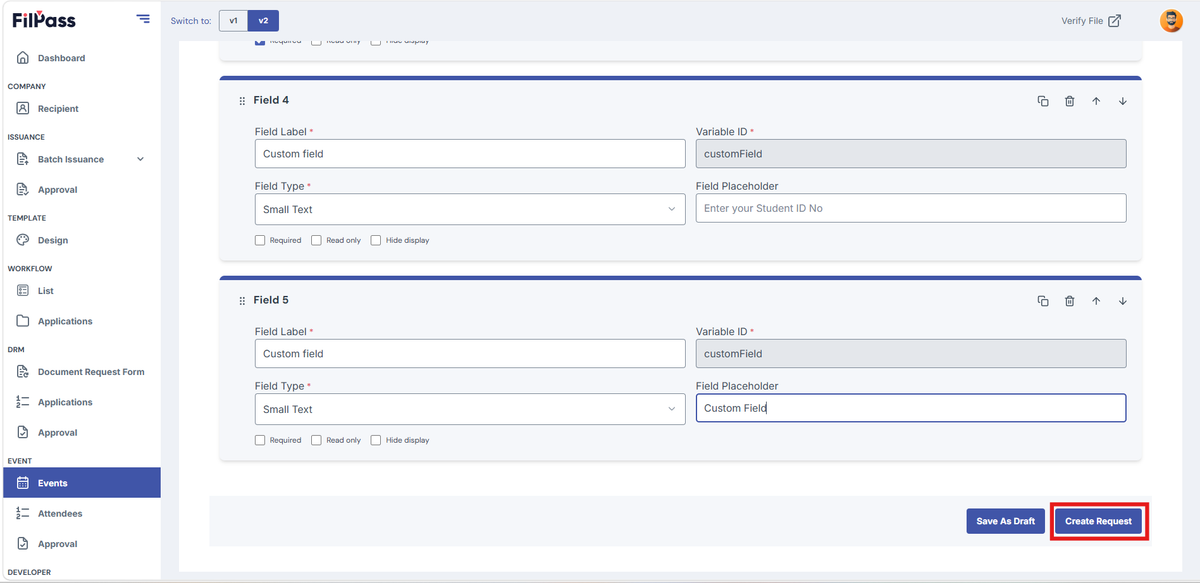This screenshot has width=1200, height=583.
Task: Collapse sidebar with hamburger menu icon
Action: [143, 19]
